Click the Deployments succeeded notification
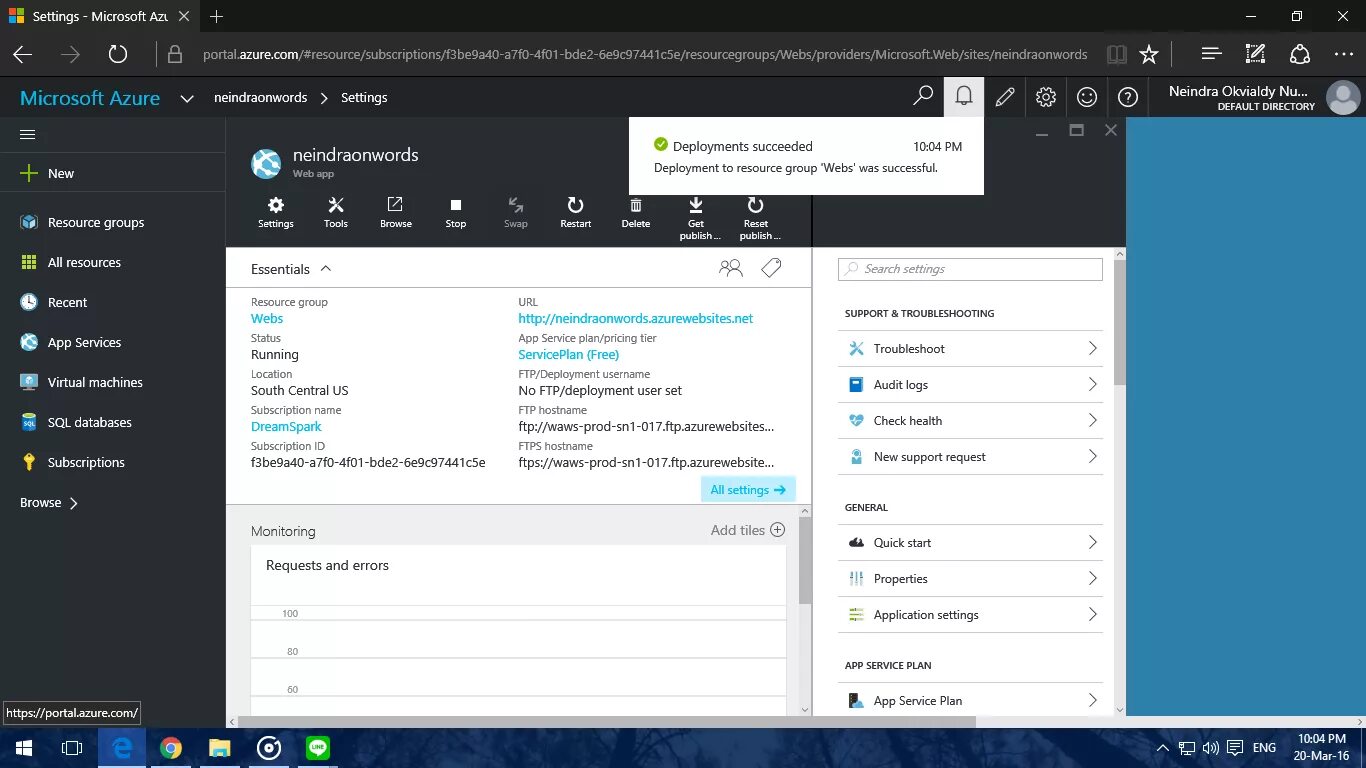Image resolution: width=1366 pixels, height=768 pixels. (806, 156)
